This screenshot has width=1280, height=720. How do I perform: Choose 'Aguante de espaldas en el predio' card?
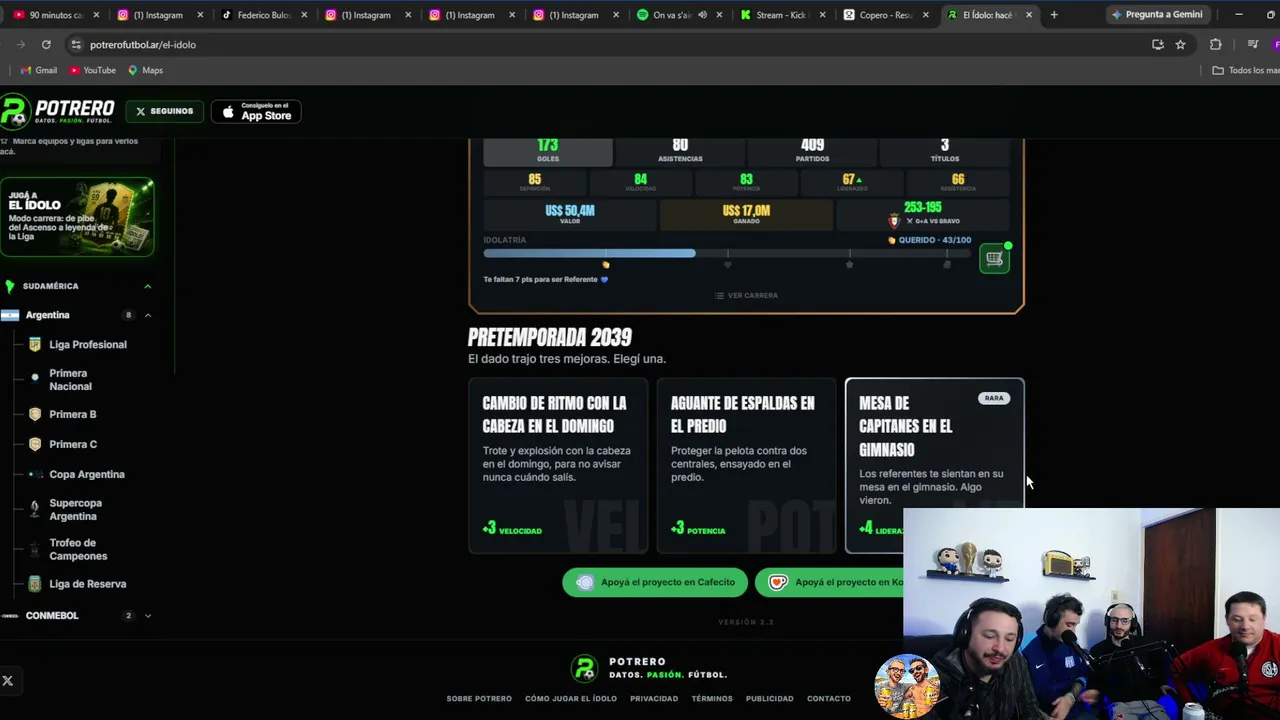tap(746, 466)
